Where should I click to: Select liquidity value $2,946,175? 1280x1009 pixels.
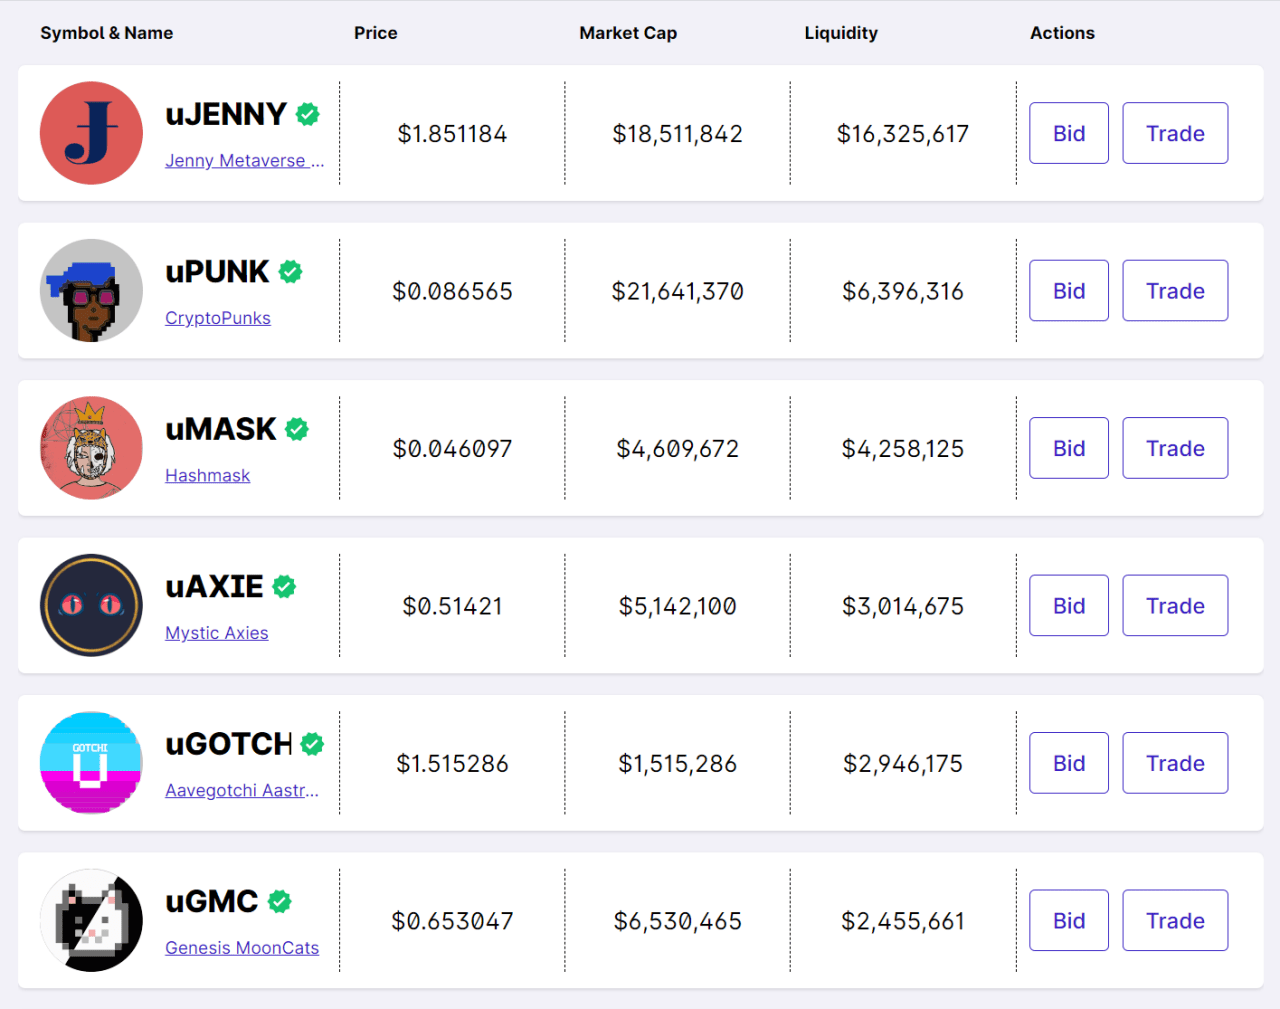(x=903, y=764)
